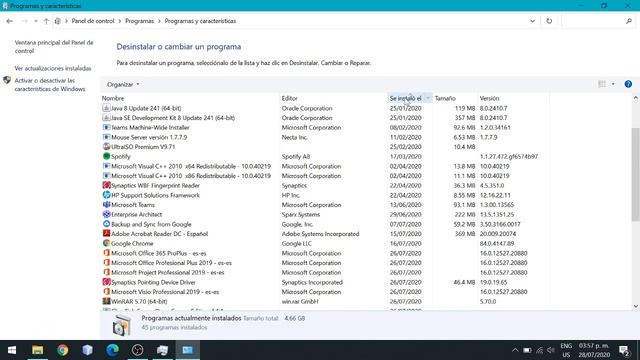This screenshot has width=640, height=360.
Task: Sort the list by Editor column
Action: pos(289,98)
